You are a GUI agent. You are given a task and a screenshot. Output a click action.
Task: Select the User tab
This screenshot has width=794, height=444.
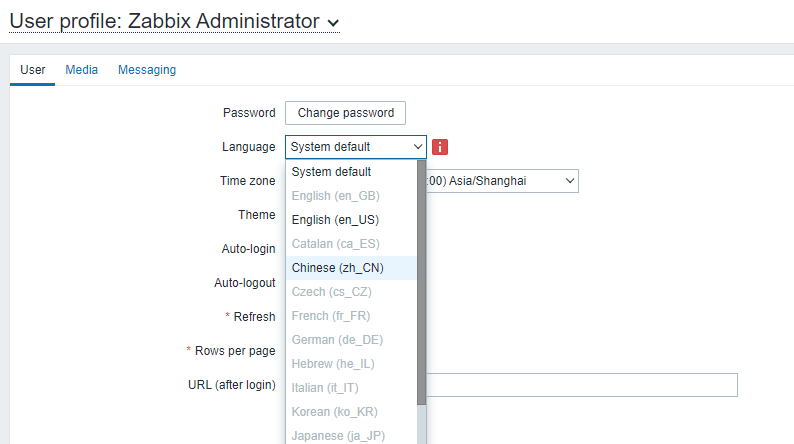(x=33, y=70)
